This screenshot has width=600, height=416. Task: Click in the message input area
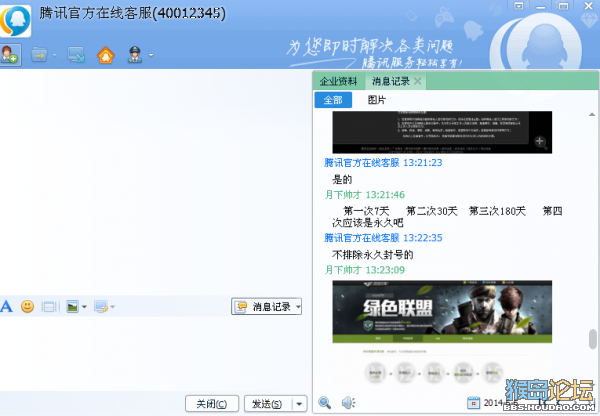click(x=155, y=353)
